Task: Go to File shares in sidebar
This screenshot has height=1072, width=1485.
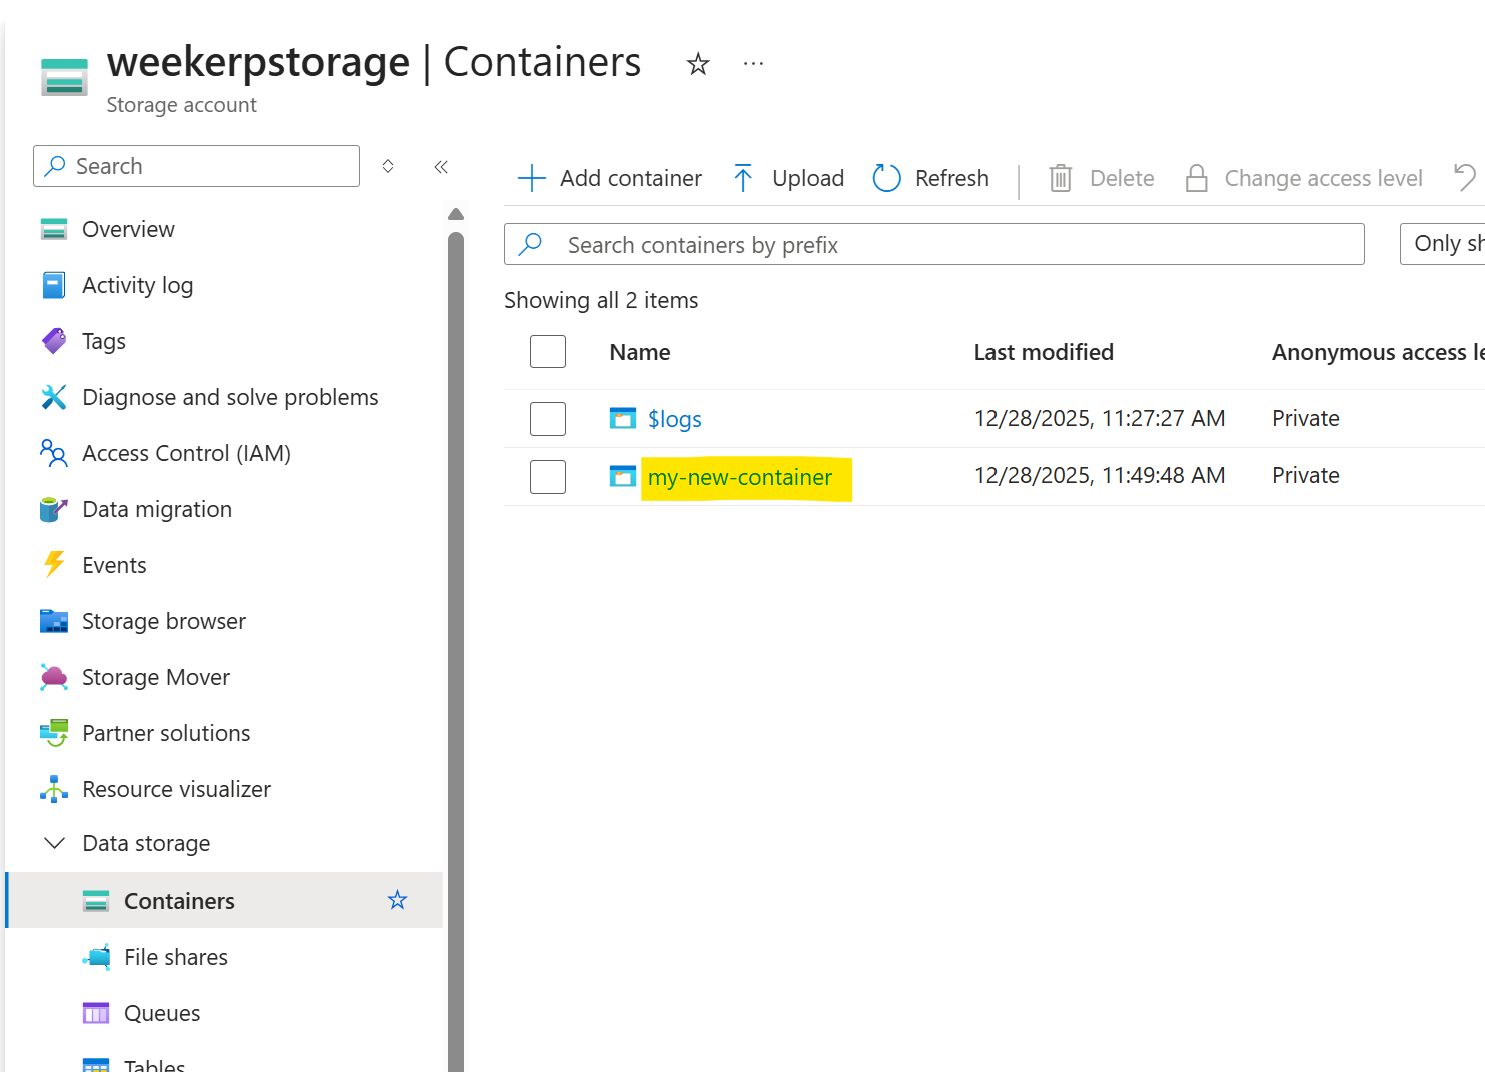Action: pos(175,957)
